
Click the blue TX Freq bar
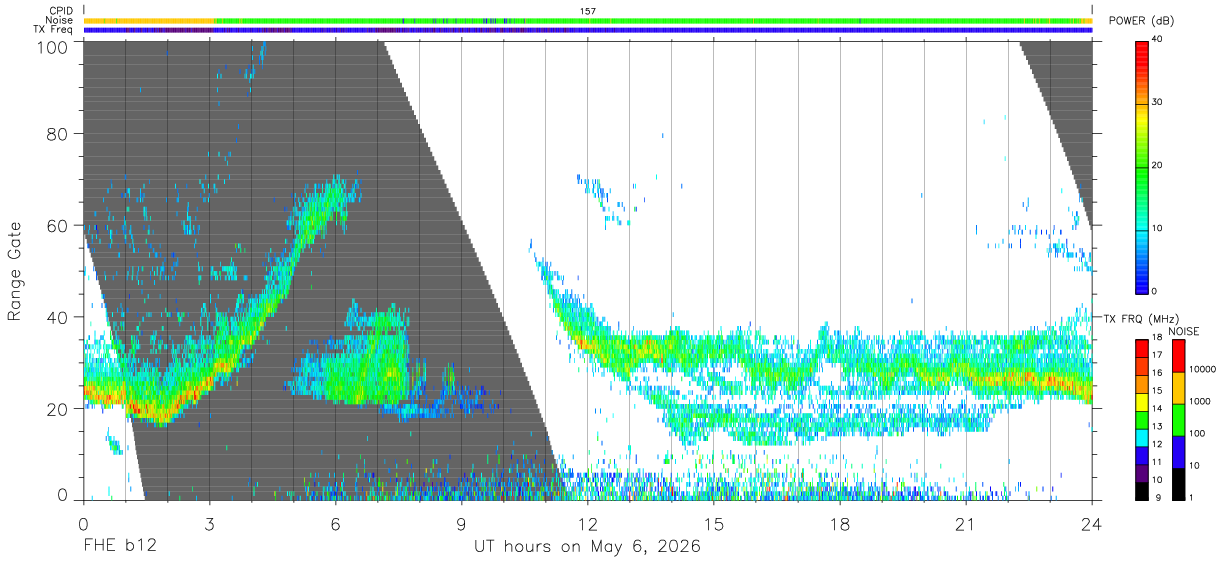(x=587, y=30)
